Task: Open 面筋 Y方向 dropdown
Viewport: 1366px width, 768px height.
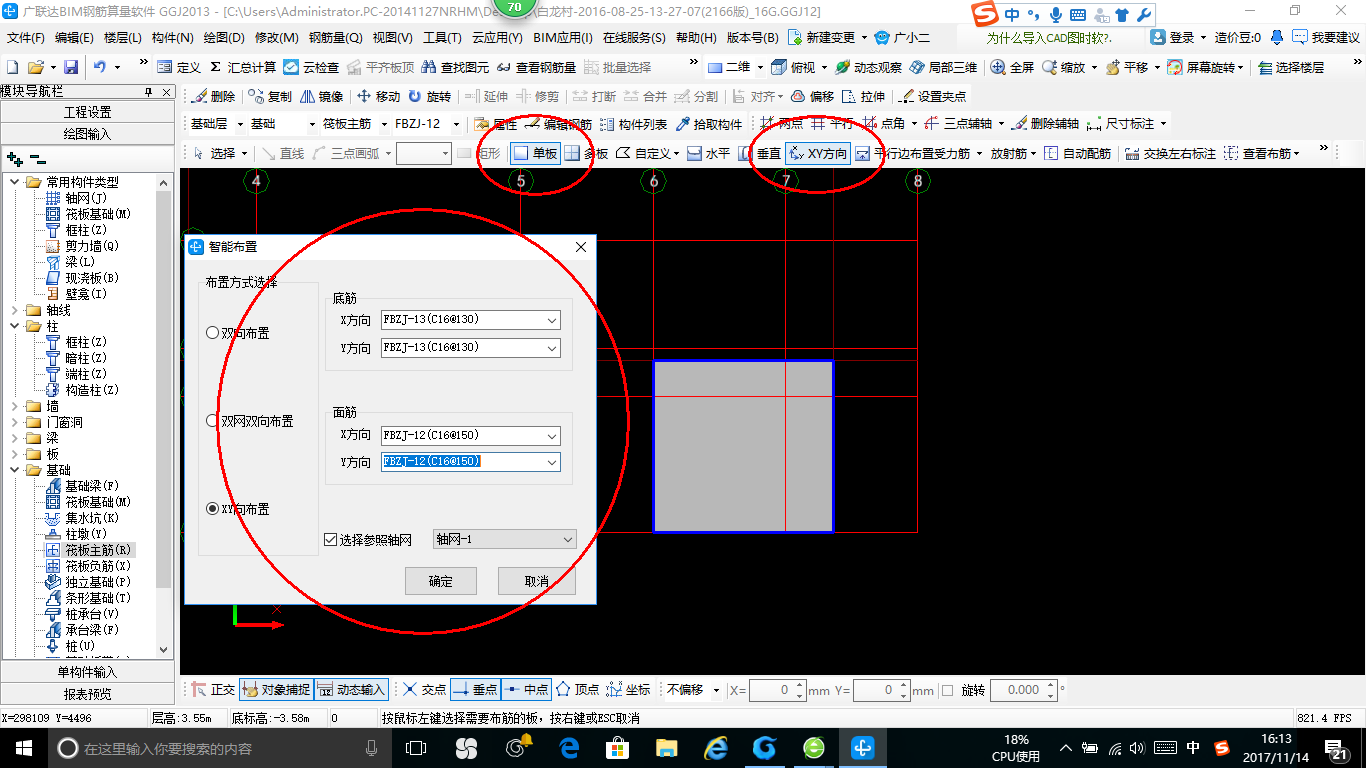Action: pyautogui.click(x=552, y=462)
